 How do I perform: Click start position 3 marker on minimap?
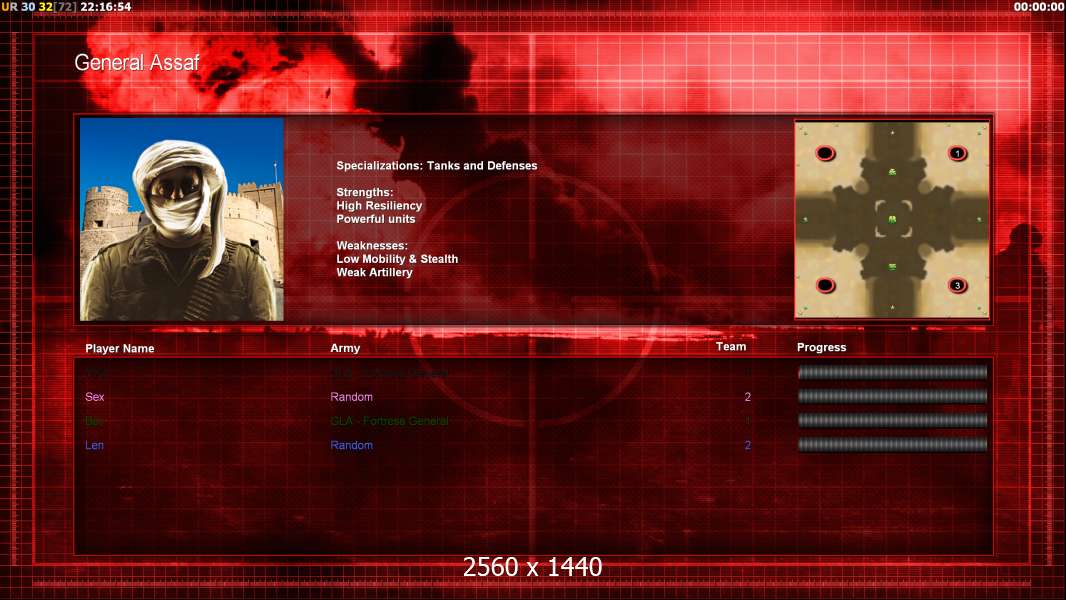click(x=957, y=285)
